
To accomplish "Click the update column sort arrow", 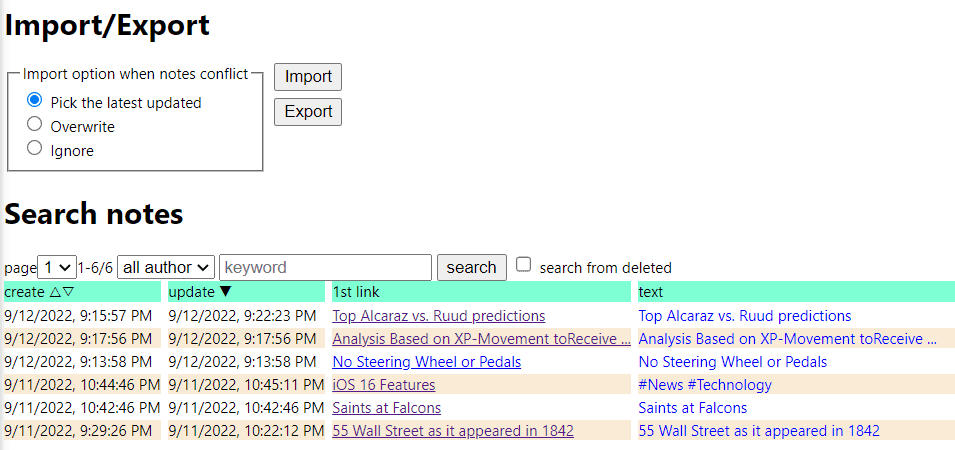I will (225, 292).
